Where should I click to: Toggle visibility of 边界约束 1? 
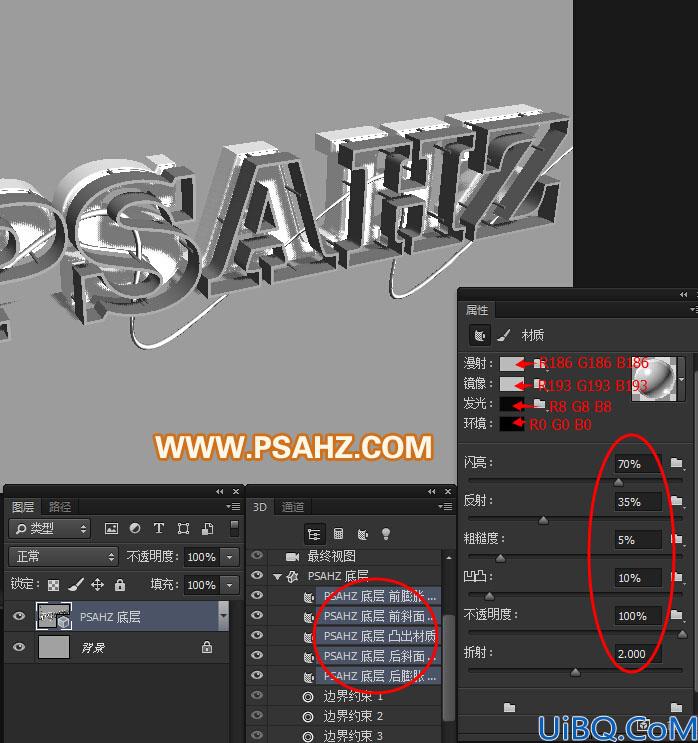click(257, 695)
